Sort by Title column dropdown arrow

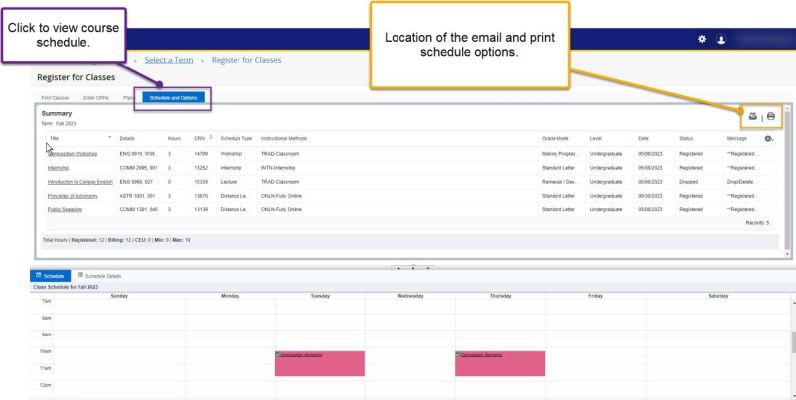(107, 137)
